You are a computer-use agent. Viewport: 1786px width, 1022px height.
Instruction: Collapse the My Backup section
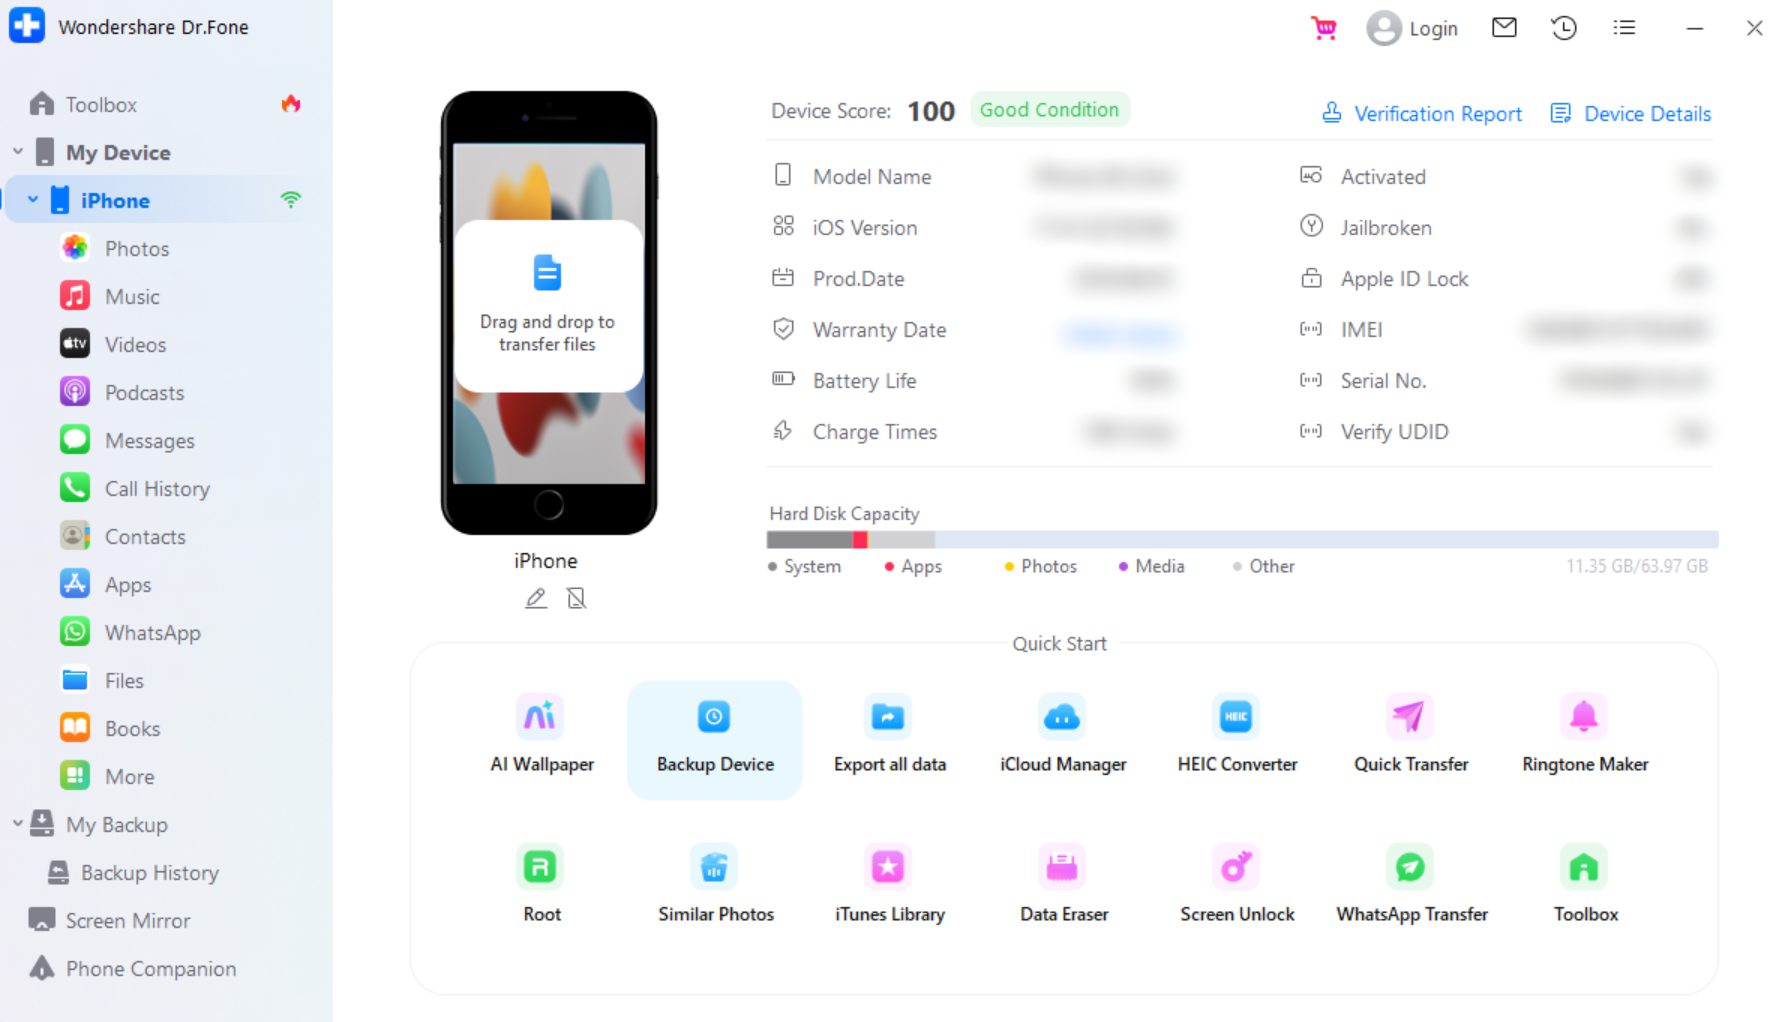coord(18,824)
